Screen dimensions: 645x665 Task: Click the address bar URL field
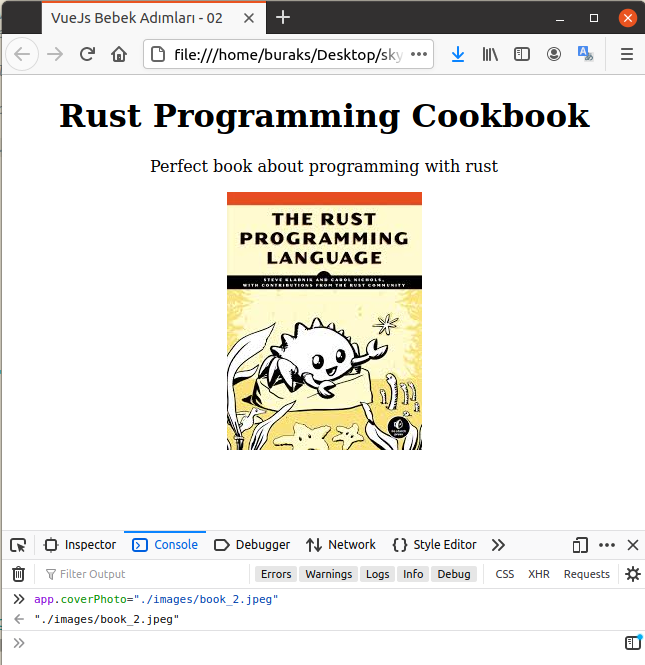click(288, 54)
